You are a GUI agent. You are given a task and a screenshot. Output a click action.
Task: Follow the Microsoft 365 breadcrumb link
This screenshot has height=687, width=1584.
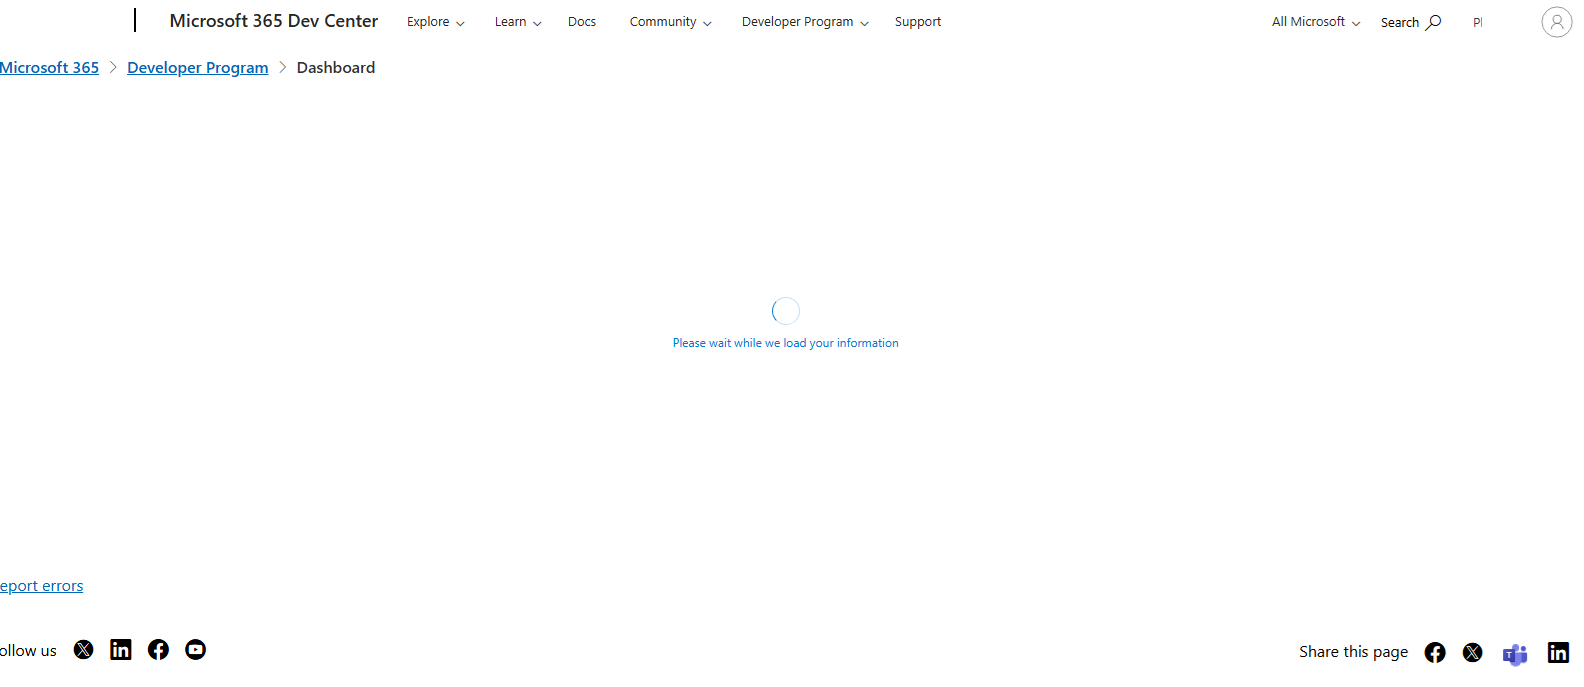pyautogui.click(x=49, y=68)
